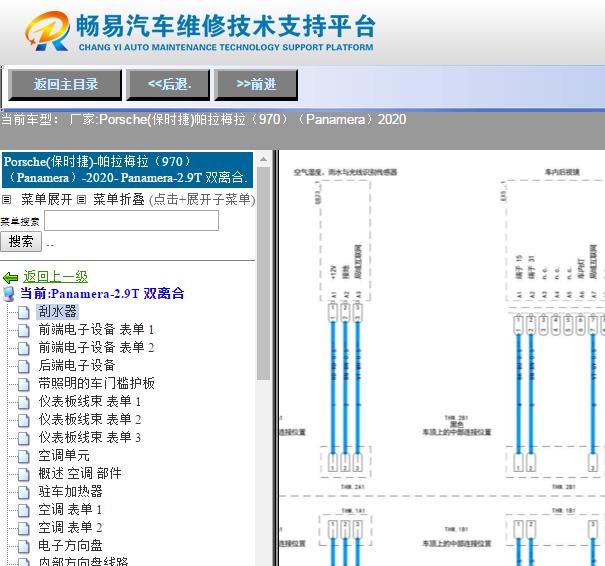Viewport: 605px width, 566px height.
Task: Click the >>前进 forward button
Action: [256, 85]
